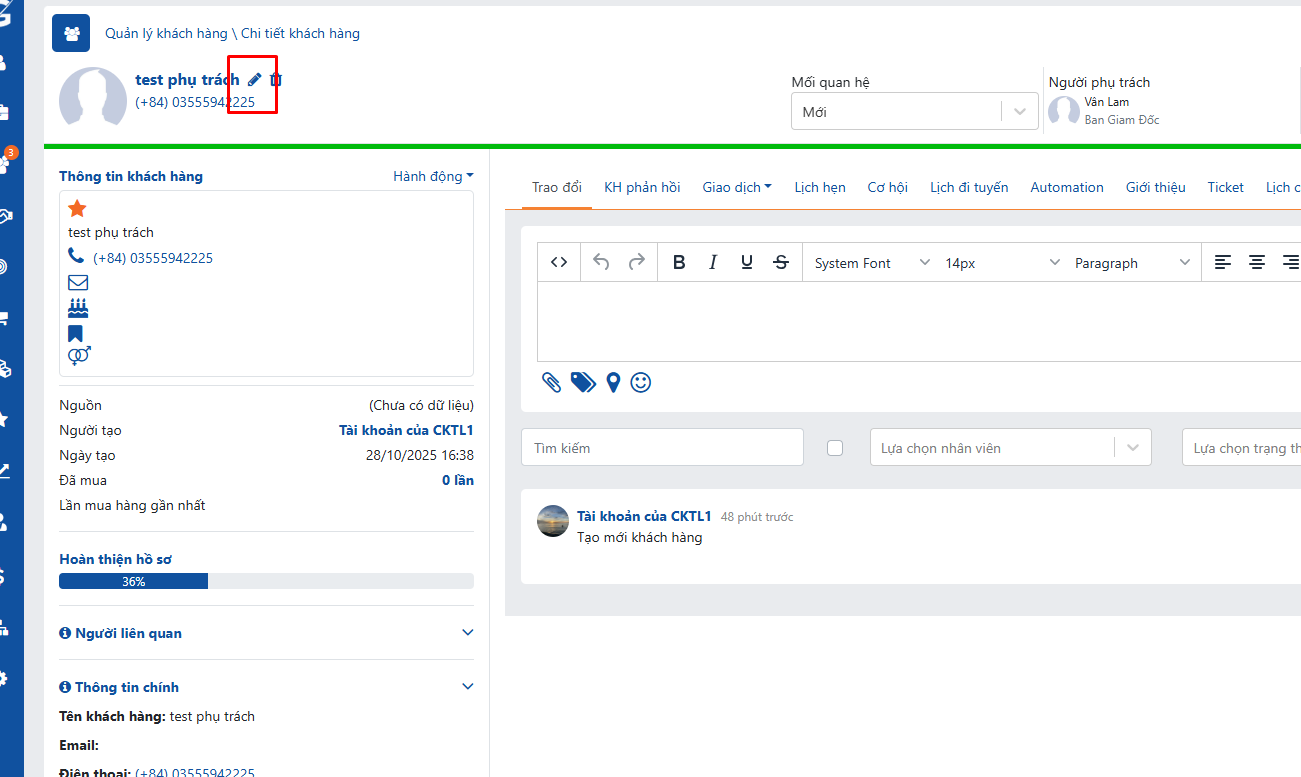Open the System Font family dropdown
1301x777 pixels.
tap(871, 263)
